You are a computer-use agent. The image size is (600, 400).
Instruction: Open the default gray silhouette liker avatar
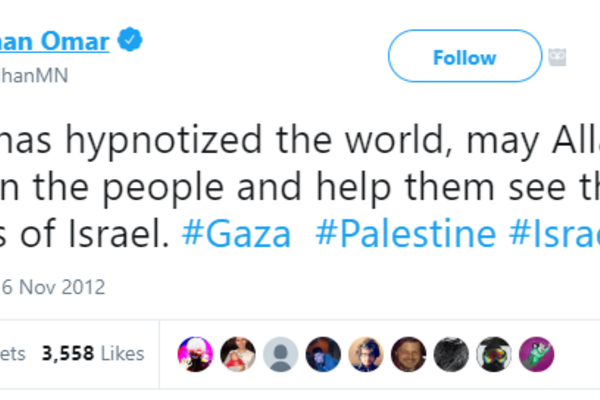(283, 353)
